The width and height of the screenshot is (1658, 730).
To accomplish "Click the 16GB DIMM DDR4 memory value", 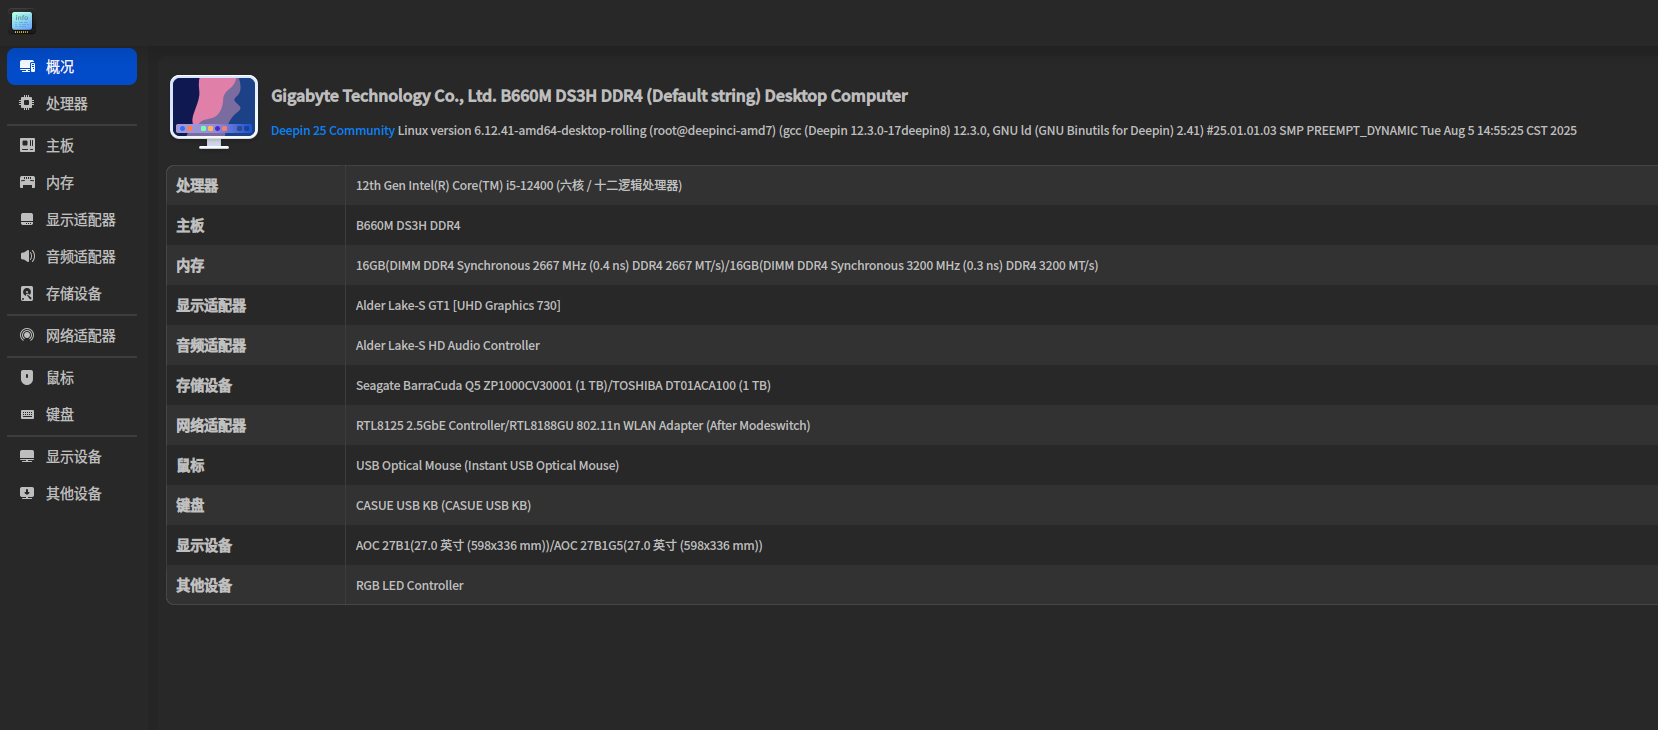I will pos(727,266).
